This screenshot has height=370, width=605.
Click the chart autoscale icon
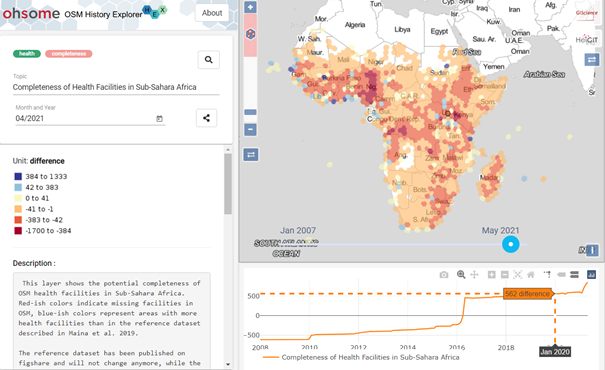[518, 274]
